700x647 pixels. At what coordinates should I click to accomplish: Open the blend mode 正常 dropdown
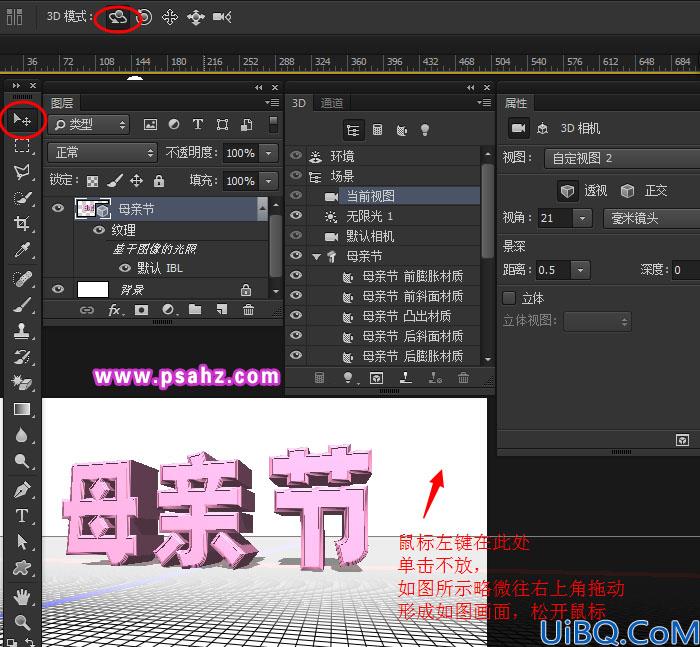tap(102, 153)
